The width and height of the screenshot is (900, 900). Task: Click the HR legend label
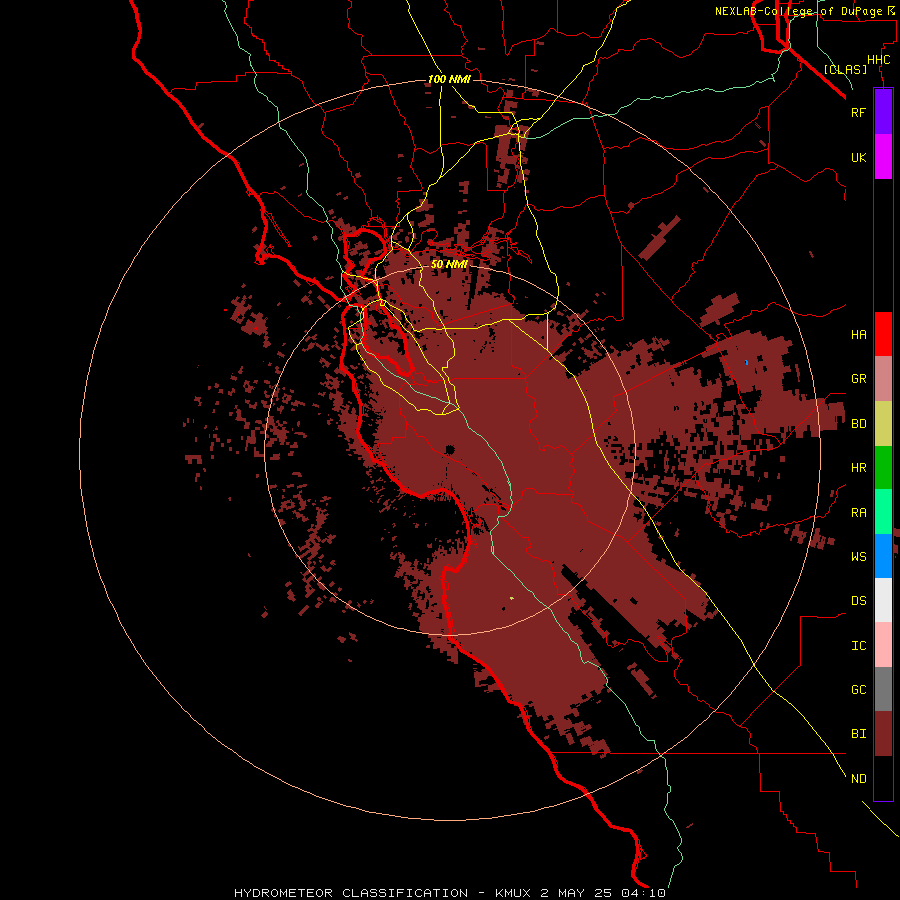pyautogui.click(x=859, y=468)
